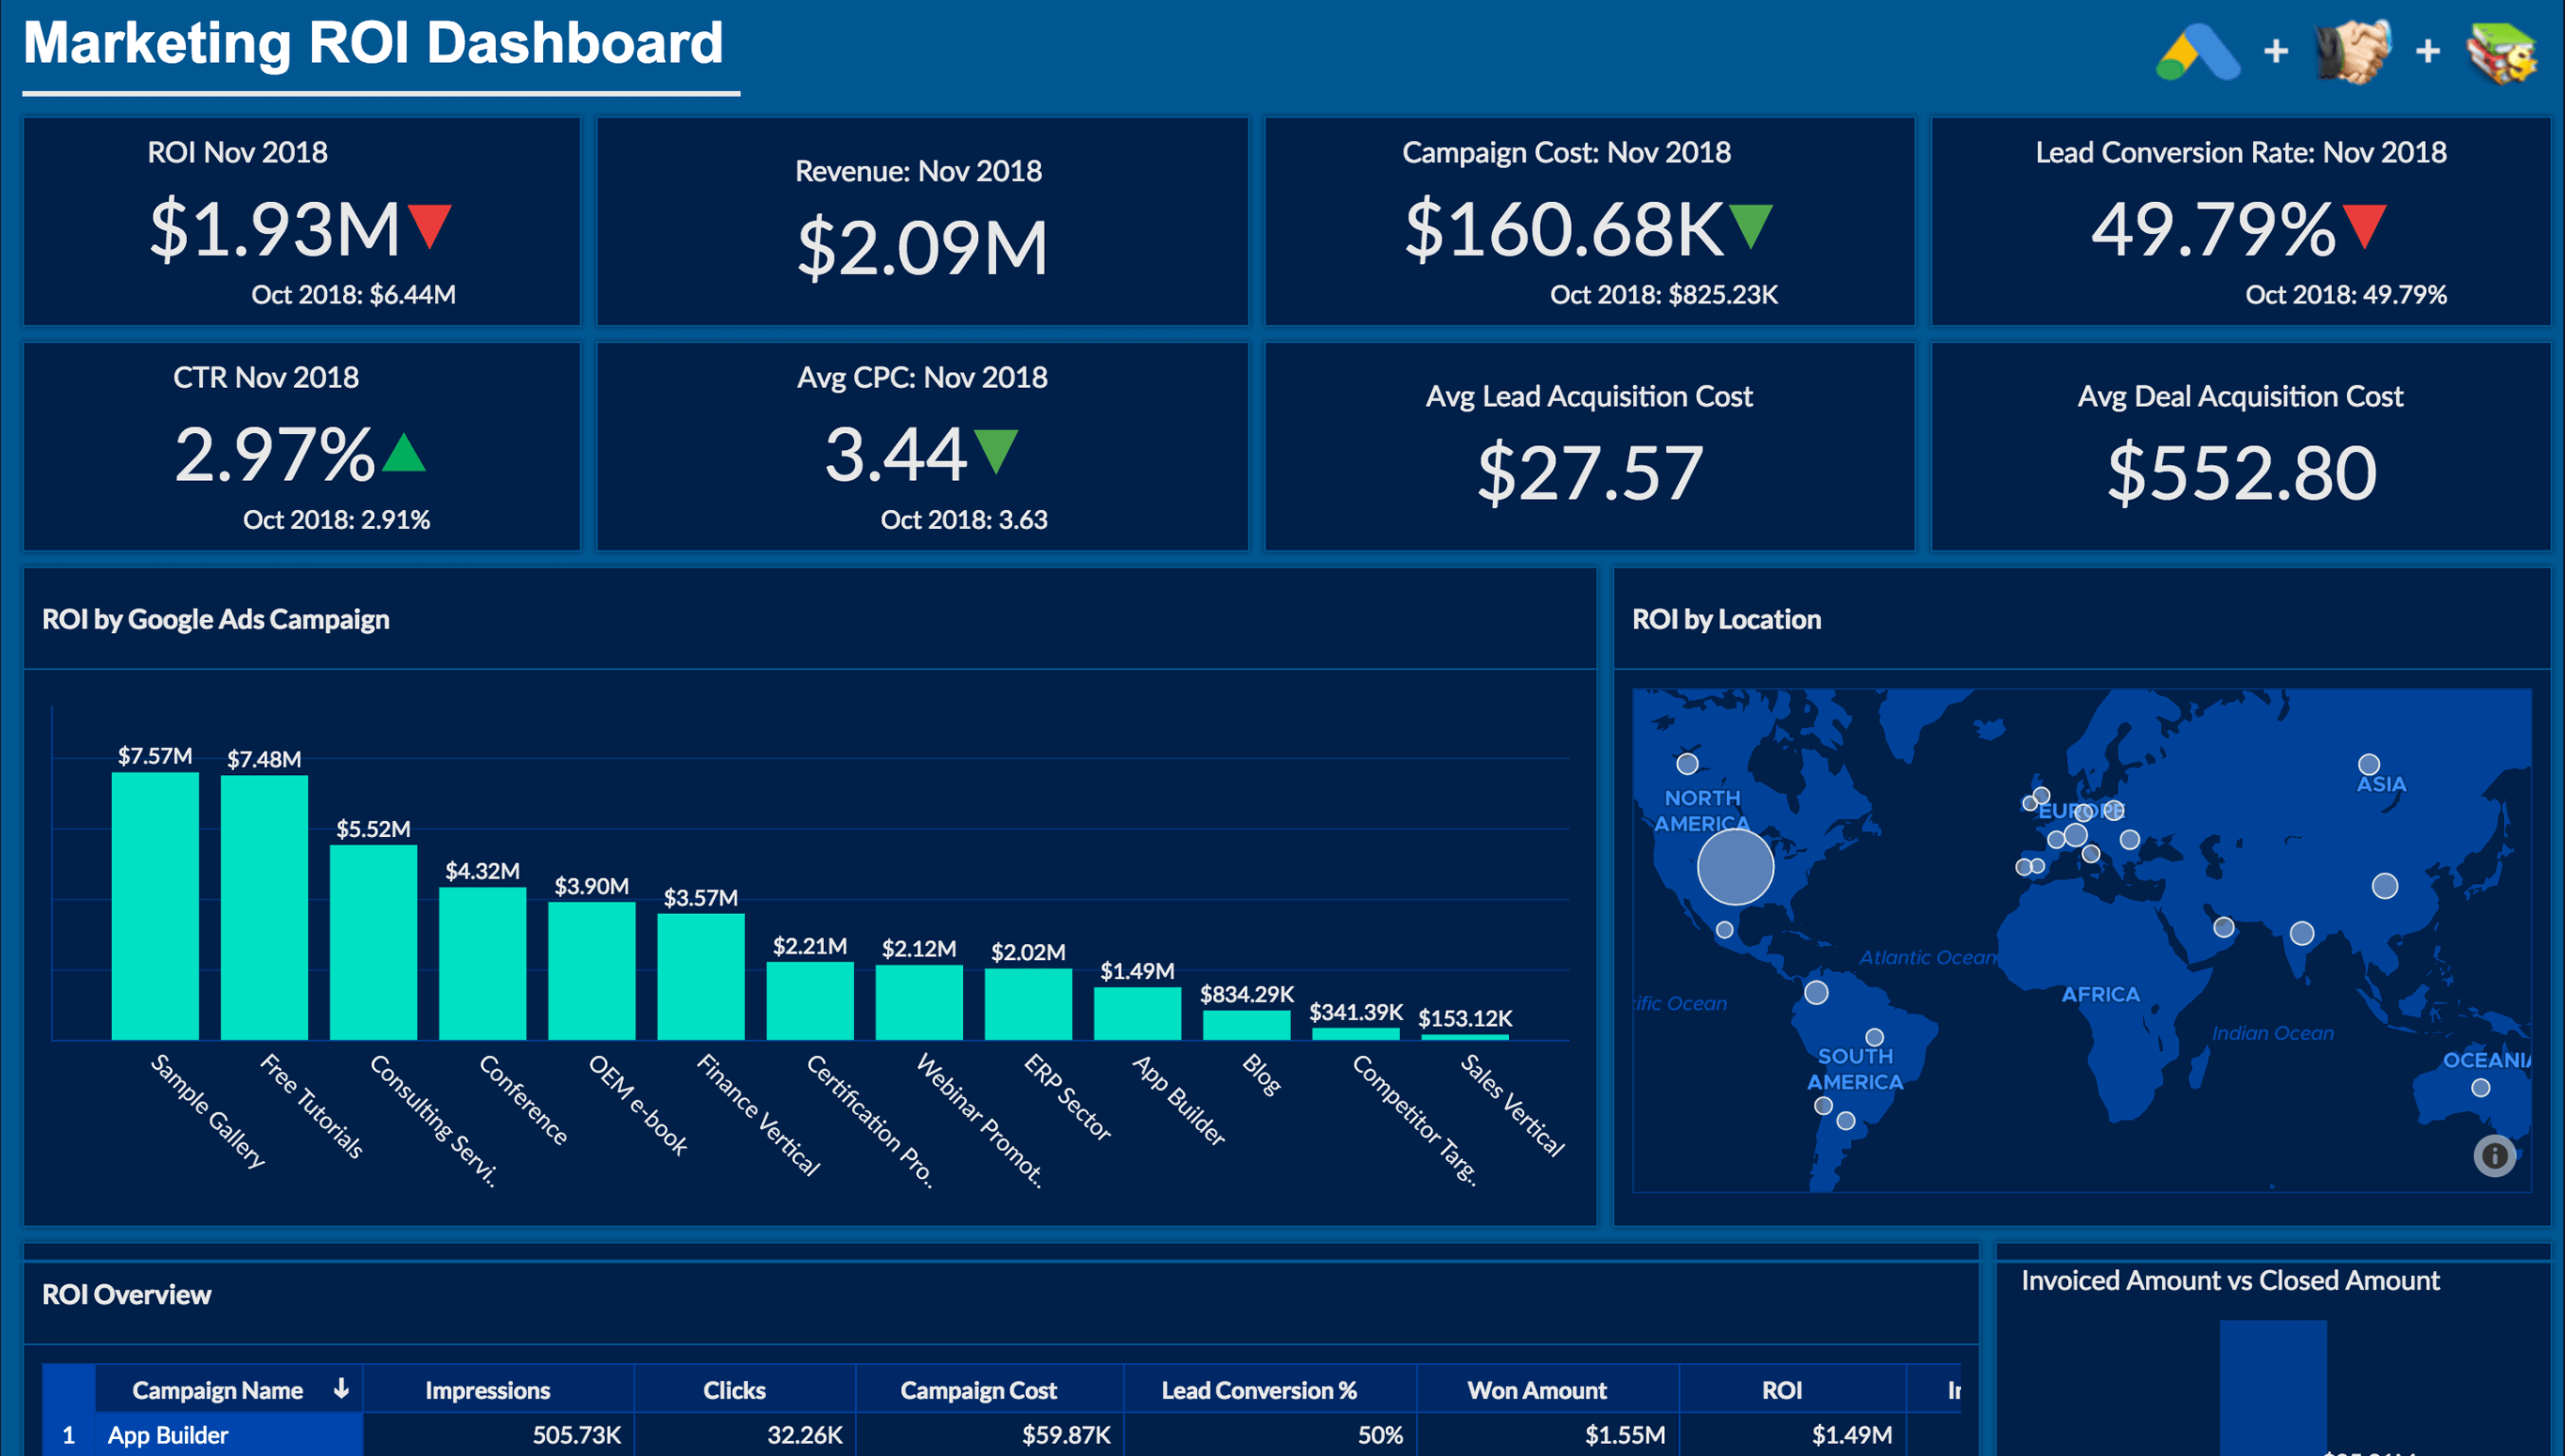
Task: Select the Won Amount column header
Action: coord(1536,1390)
